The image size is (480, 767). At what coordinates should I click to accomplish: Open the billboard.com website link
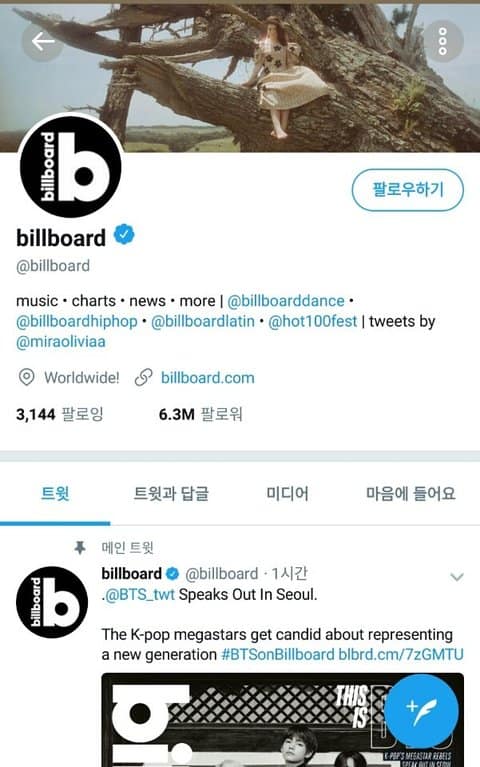click(207, 378)
